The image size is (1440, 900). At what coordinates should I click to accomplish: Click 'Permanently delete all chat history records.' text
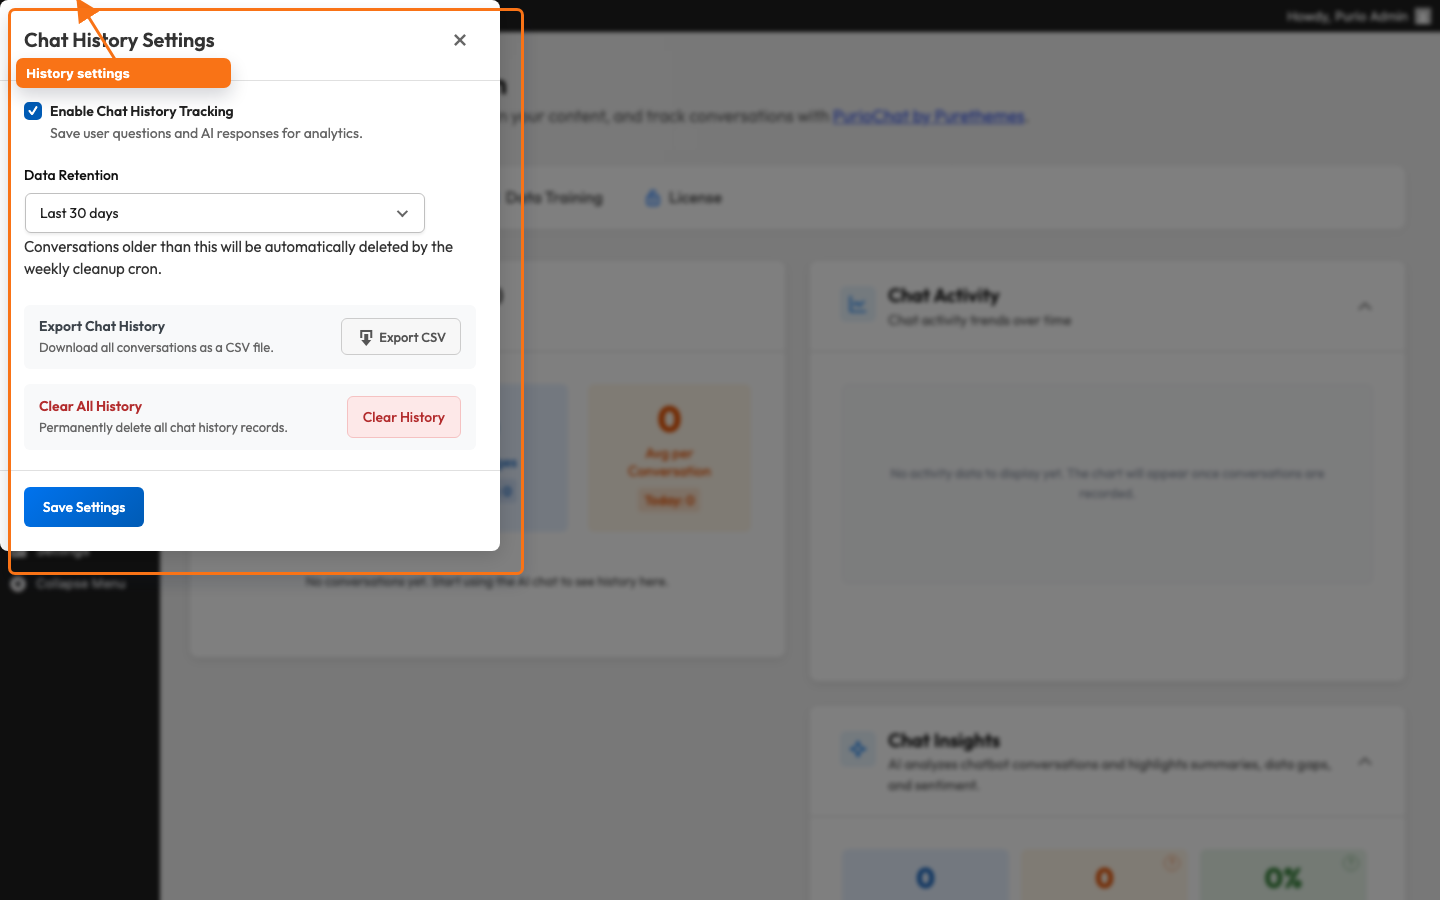[x=163, y=427]
